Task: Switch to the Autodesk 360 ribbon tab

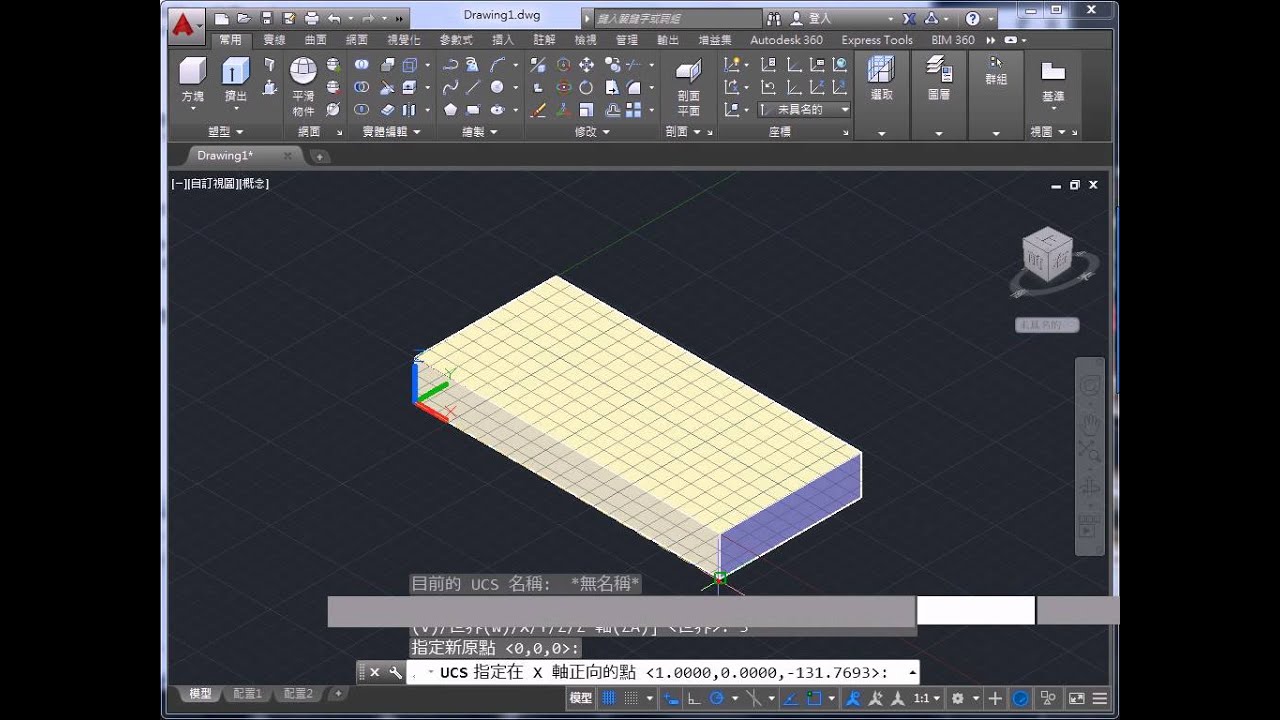Action: [x=787, y=40]
